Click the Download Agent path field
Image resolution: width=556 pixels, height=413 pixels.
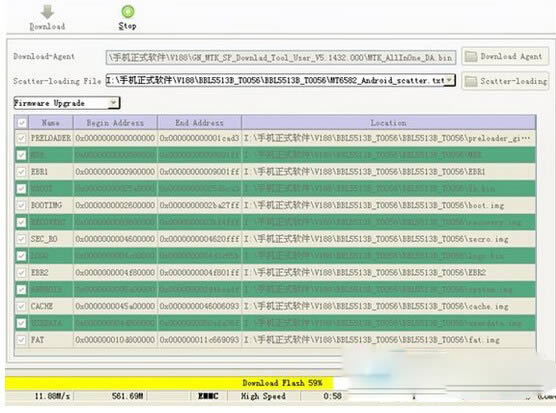[x=280, y=57]
